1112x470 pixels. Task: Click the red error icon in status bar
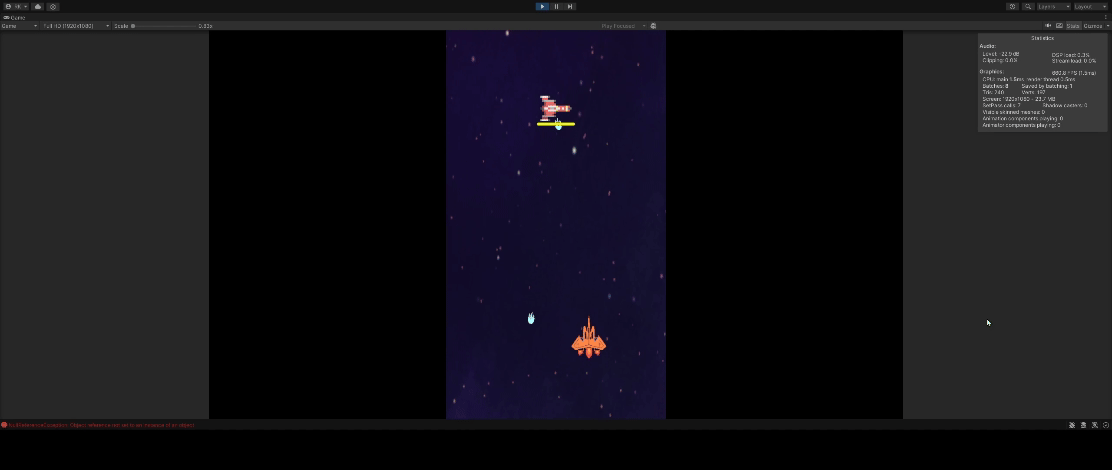point(4,425)
